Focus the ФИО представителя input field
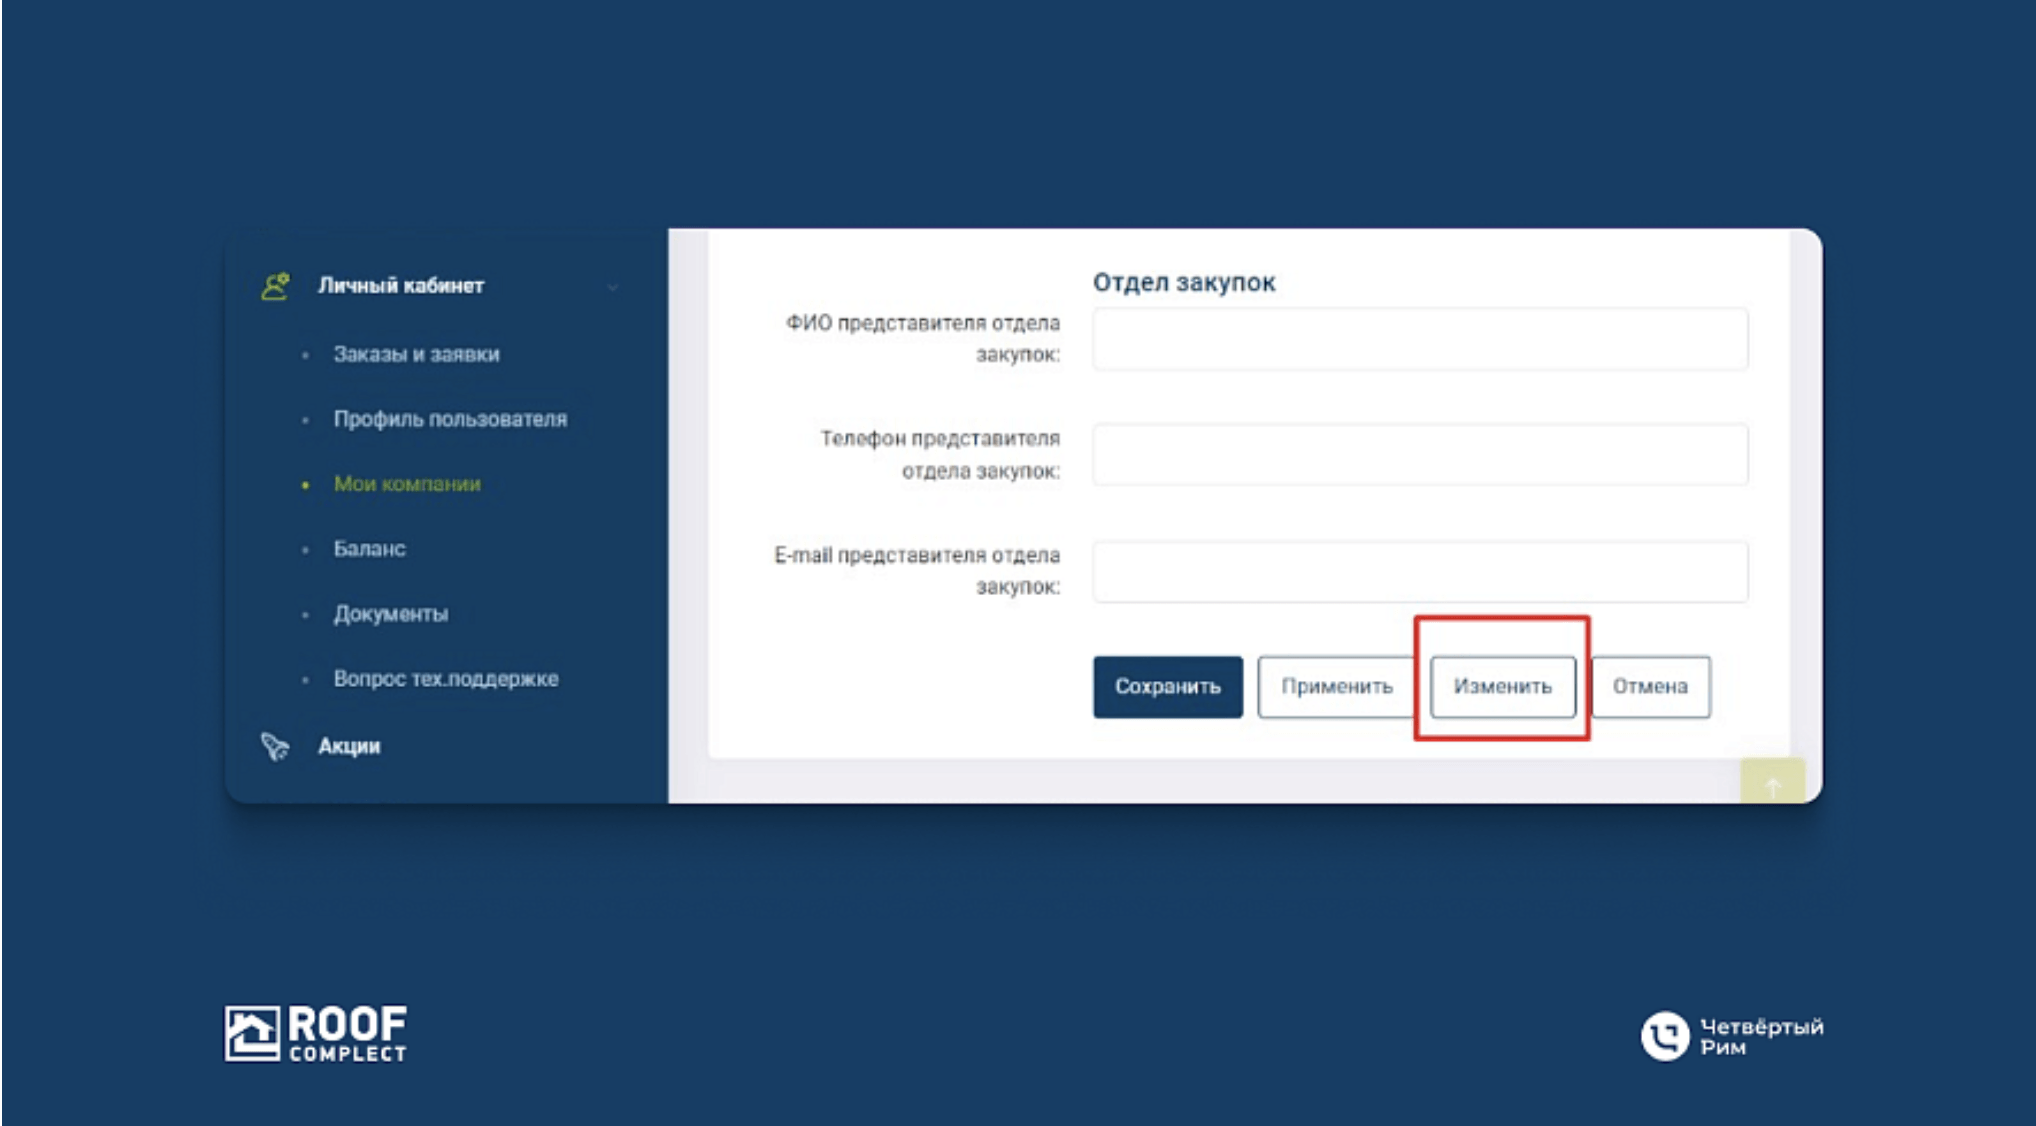Screen dimensions: 2036x1126 coord(1419,339)
